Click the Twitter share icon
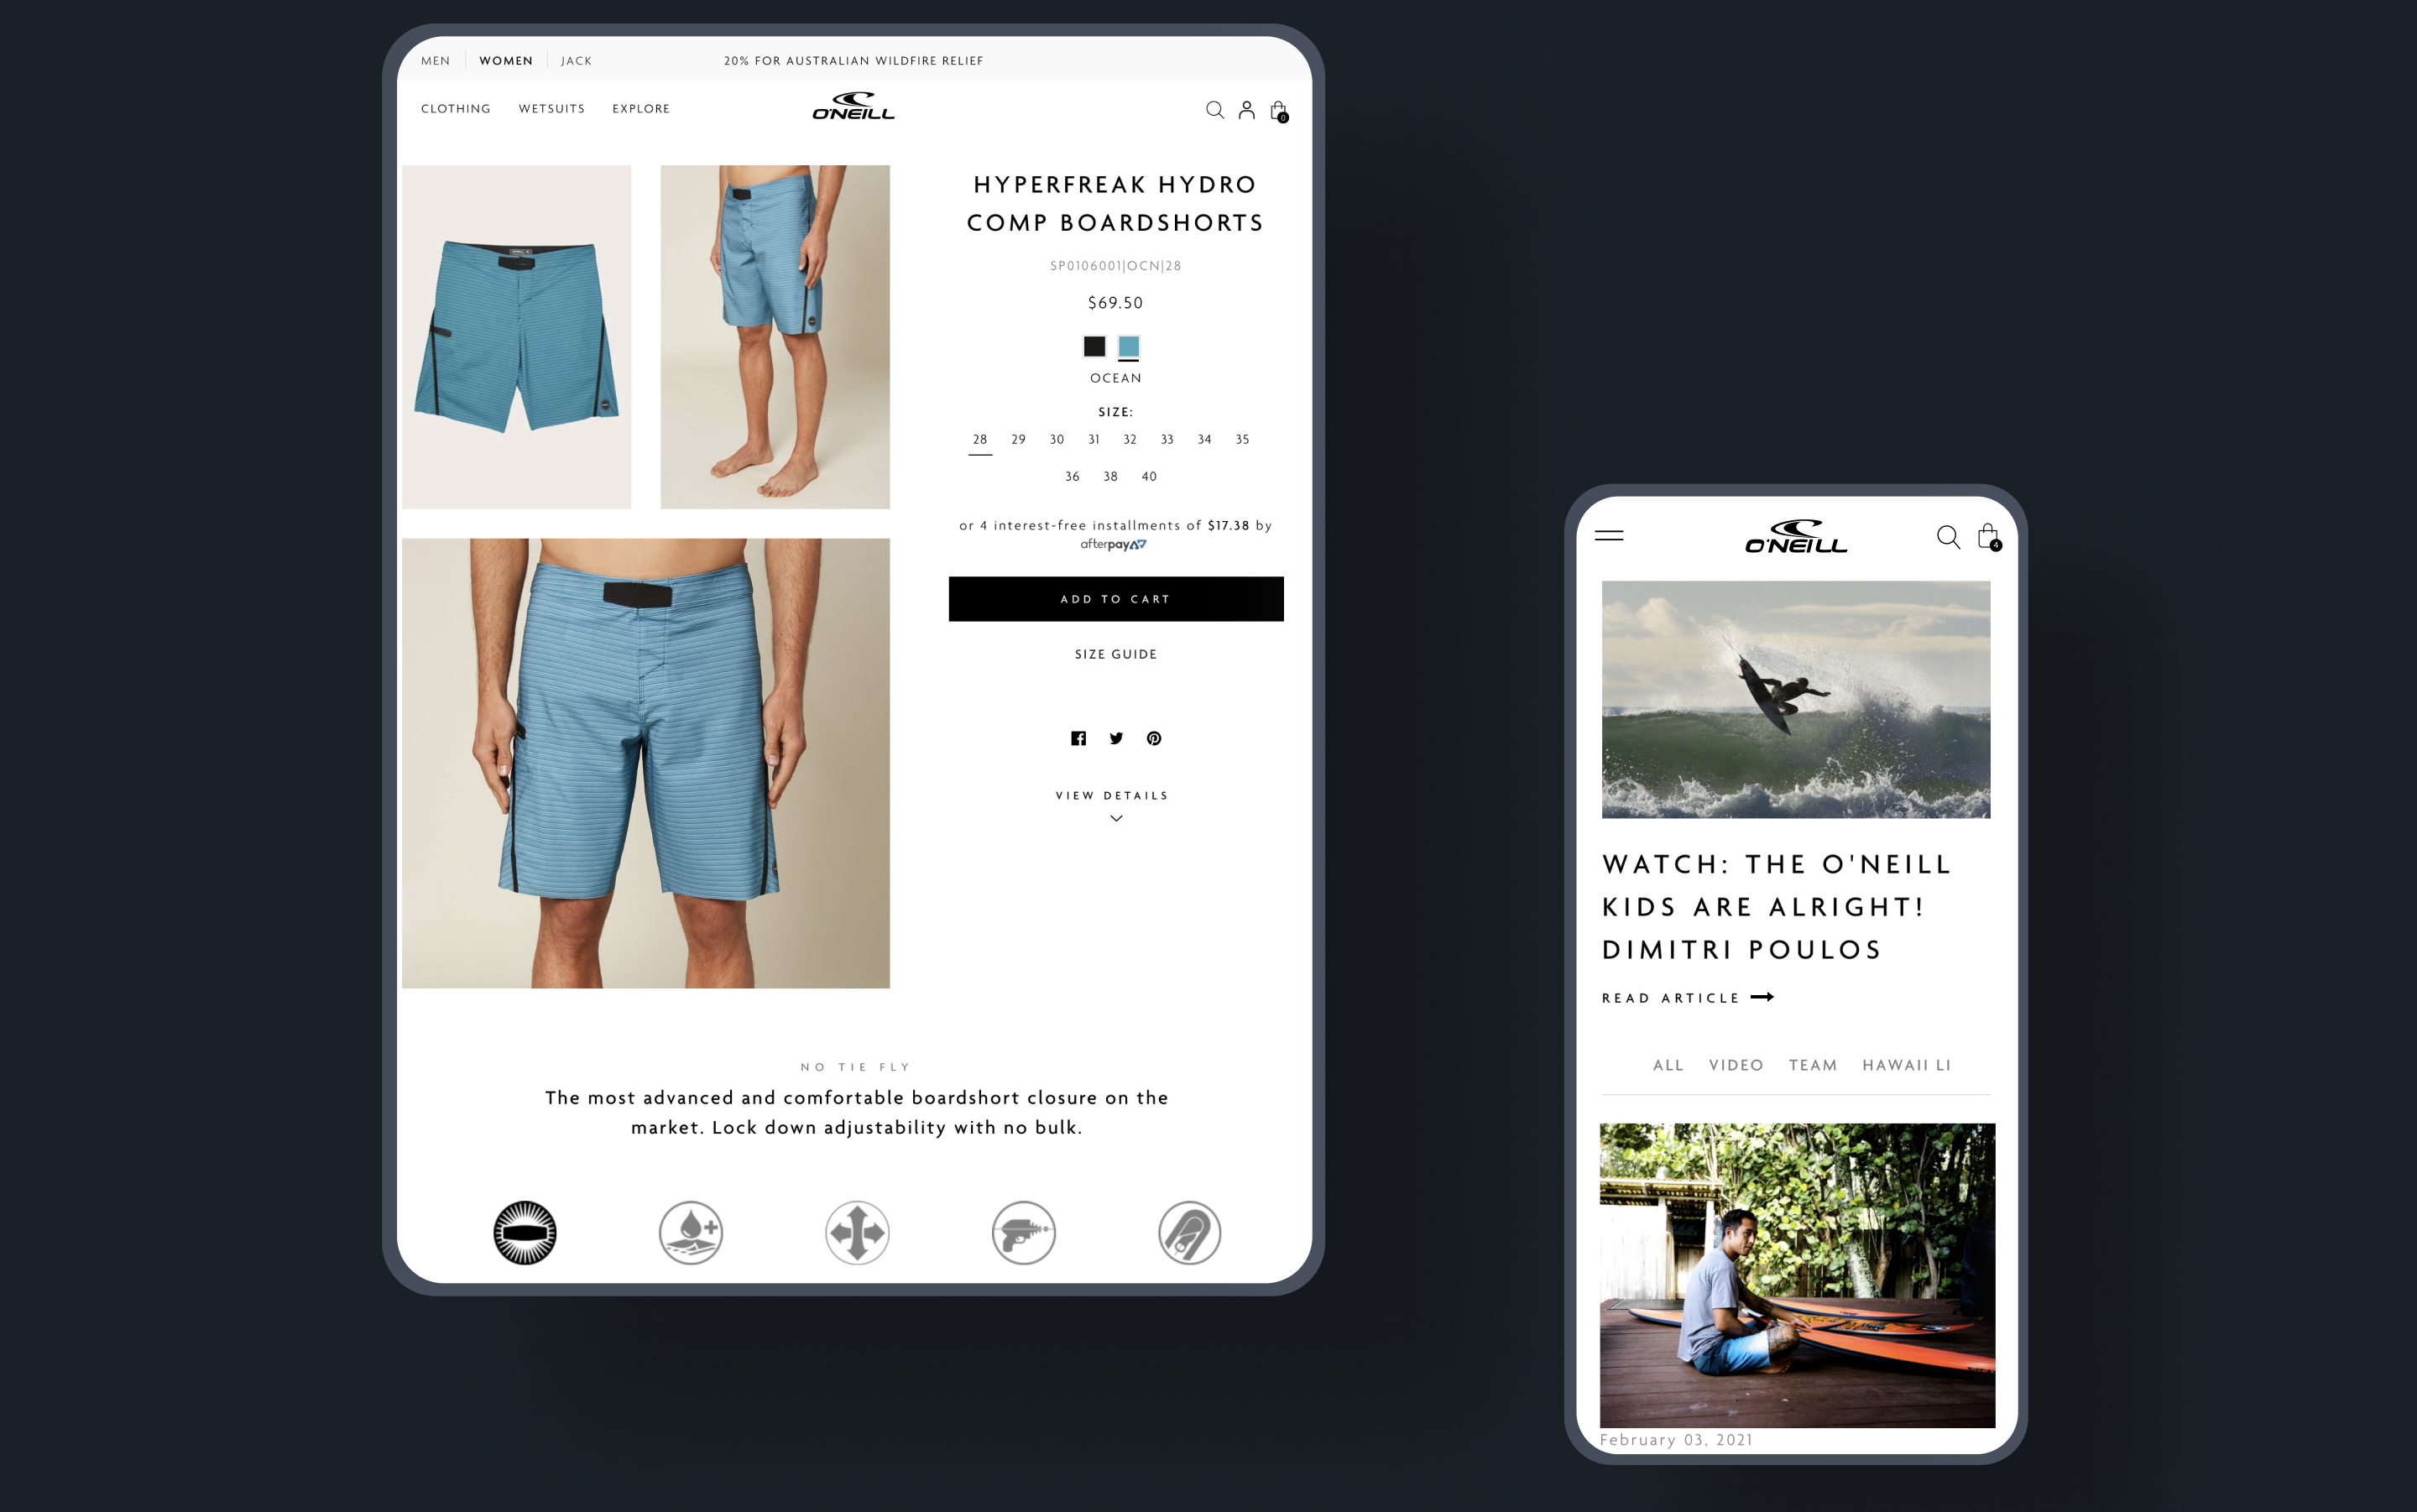 pos(1115,737)
